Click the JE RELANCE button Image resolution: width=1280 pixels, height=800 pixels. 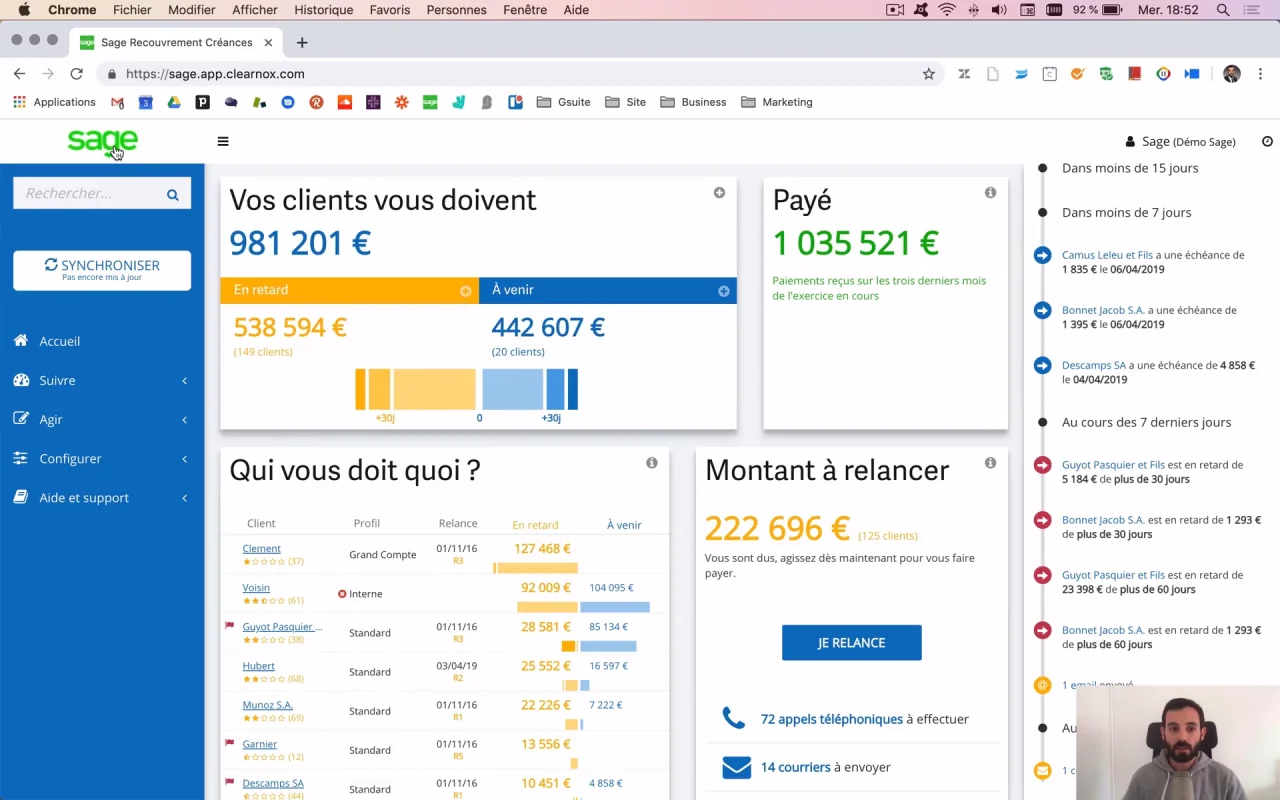pyautogui.click(x=851, y=643)
